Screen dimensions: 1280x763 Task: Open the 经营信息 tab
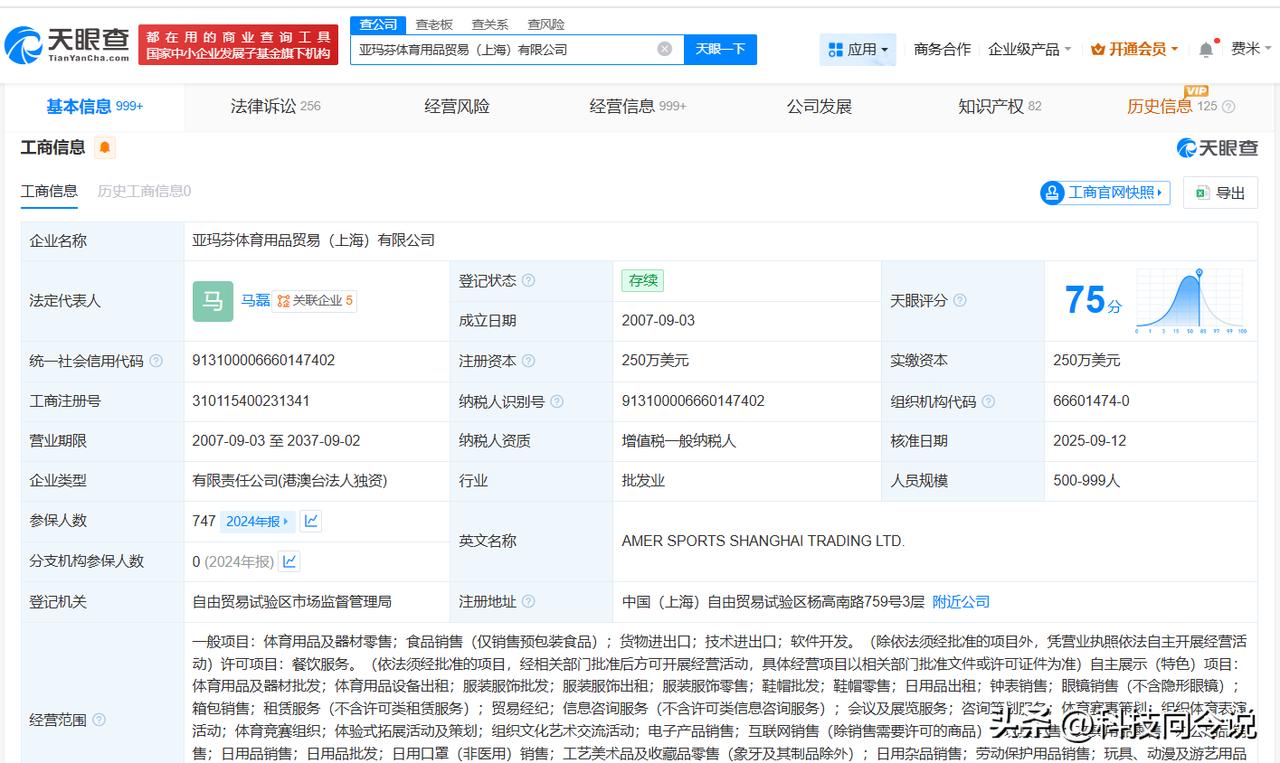pos(638,106)
